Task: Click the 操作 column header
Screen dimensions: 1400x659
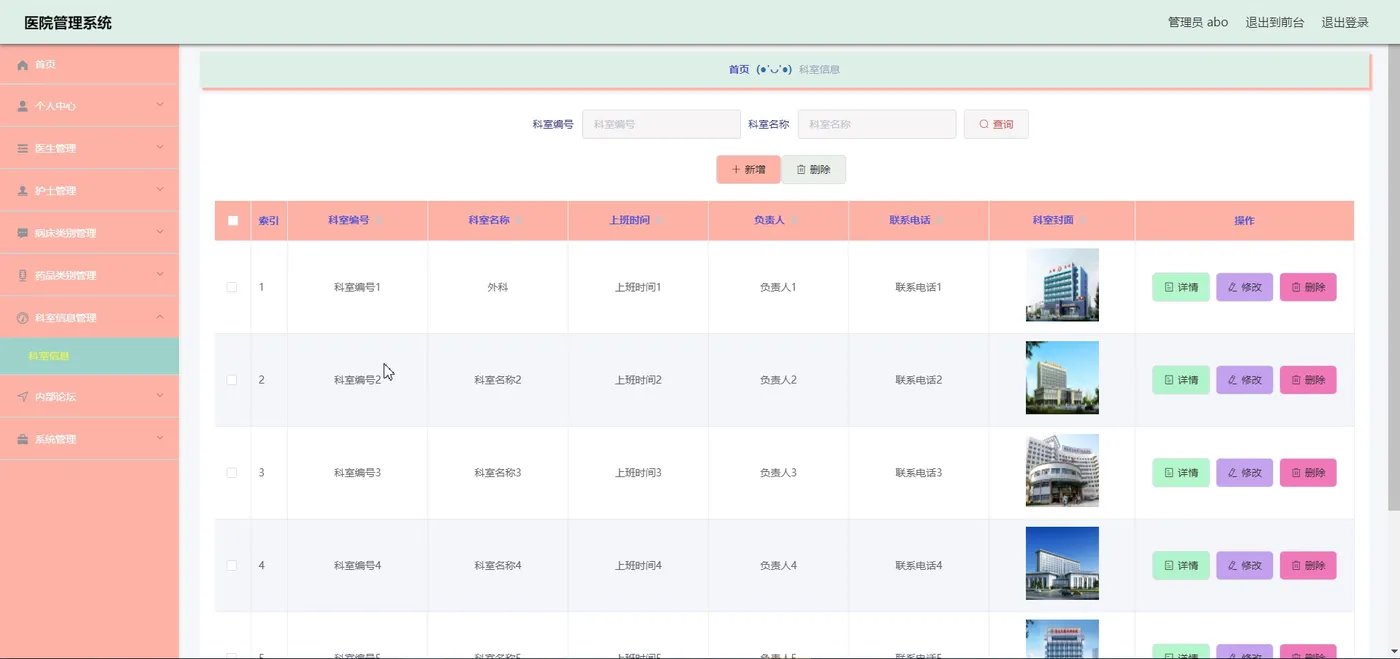Action: pos(1244,221)
